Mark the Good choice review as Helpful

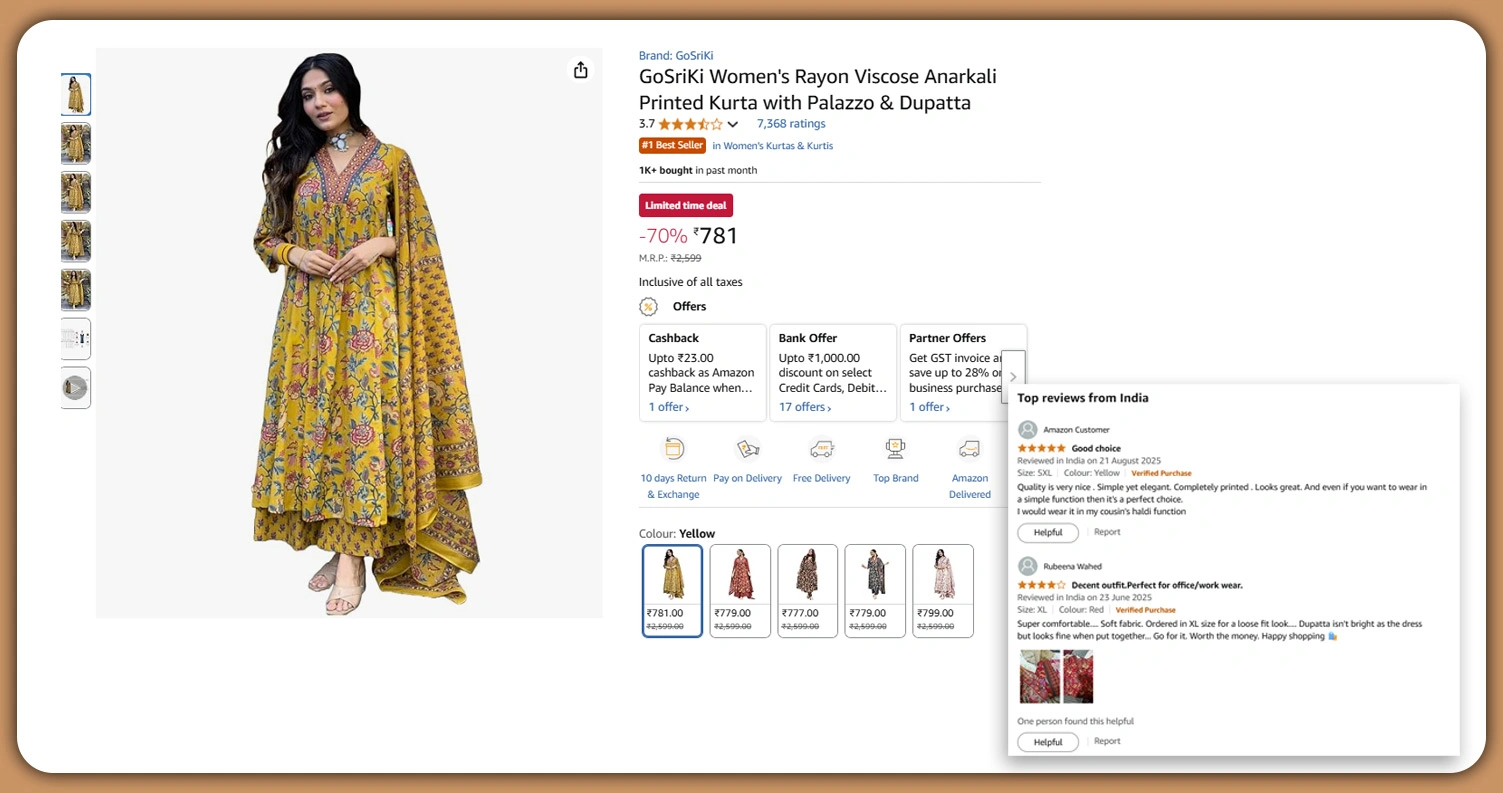pyautogui.click(x=1048, y=533)
